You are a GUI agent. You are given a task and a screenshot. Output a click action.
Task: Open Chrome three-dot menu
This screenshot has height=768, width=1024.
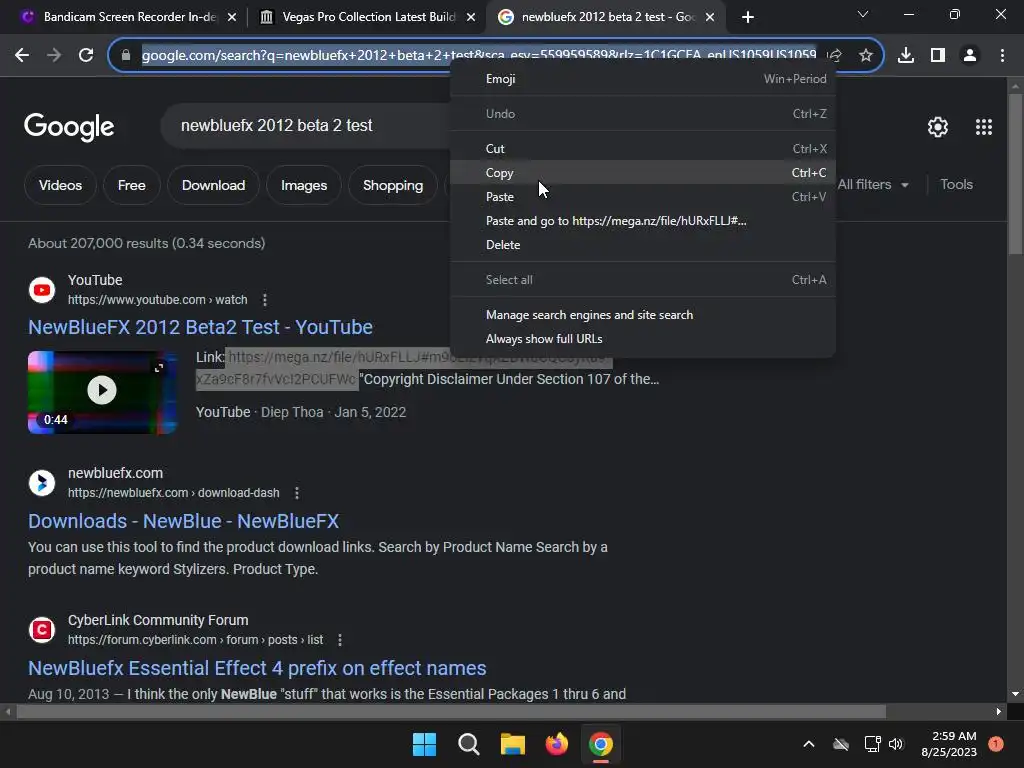1002,56
